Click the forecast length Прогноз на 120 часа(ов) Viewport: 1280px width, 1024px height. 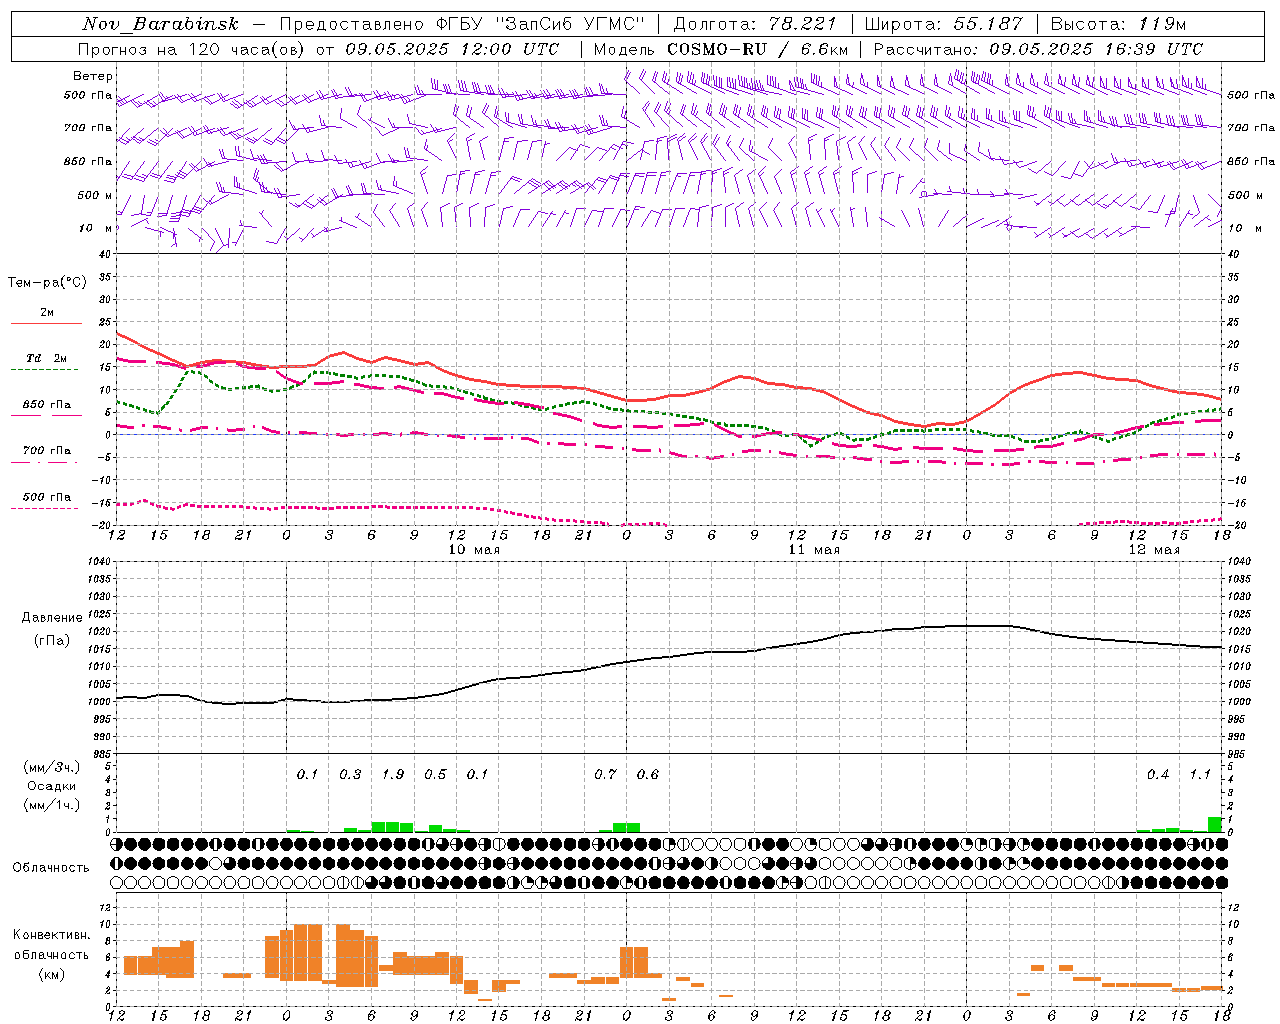click(192, 49)
